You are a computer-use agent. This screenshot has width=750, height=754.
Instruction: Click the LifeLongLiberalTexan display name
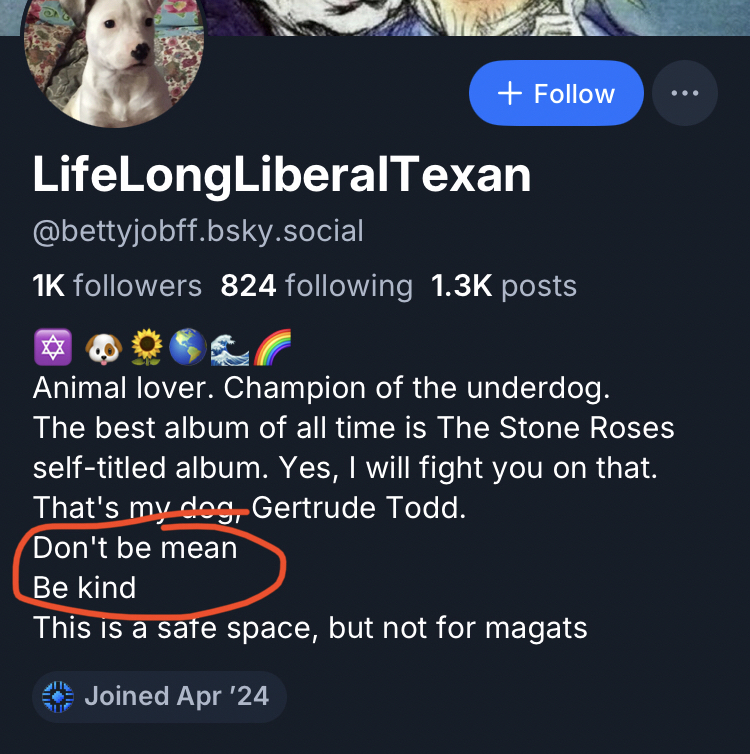[281, 175]
